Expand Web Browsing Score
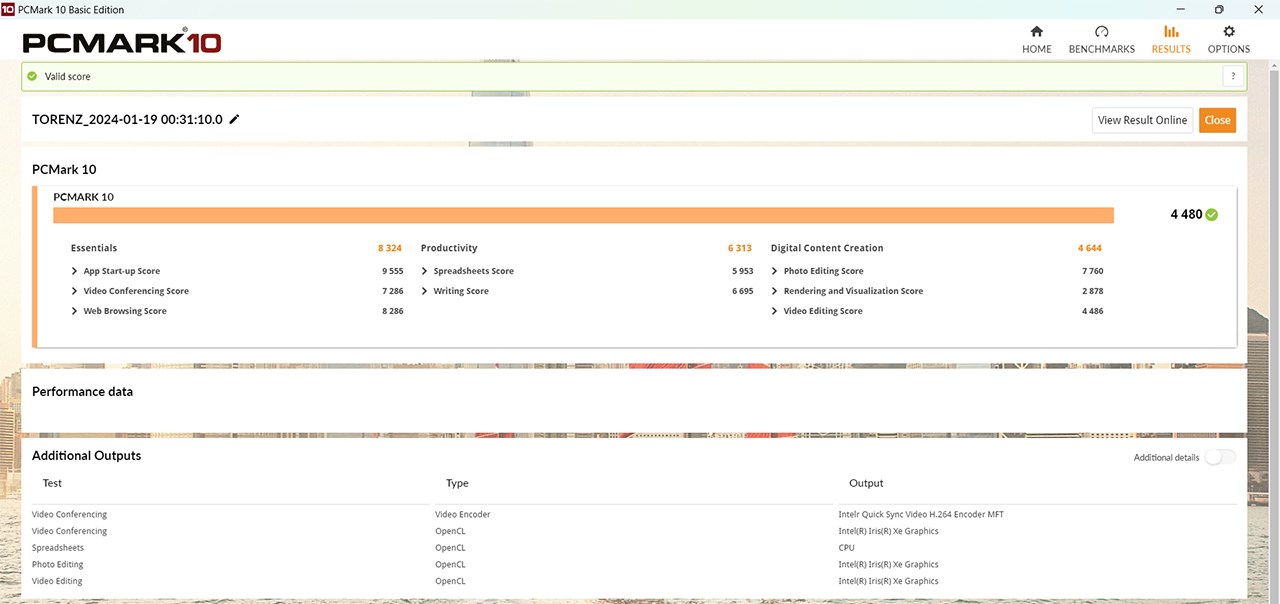 [x=74, y=311]
